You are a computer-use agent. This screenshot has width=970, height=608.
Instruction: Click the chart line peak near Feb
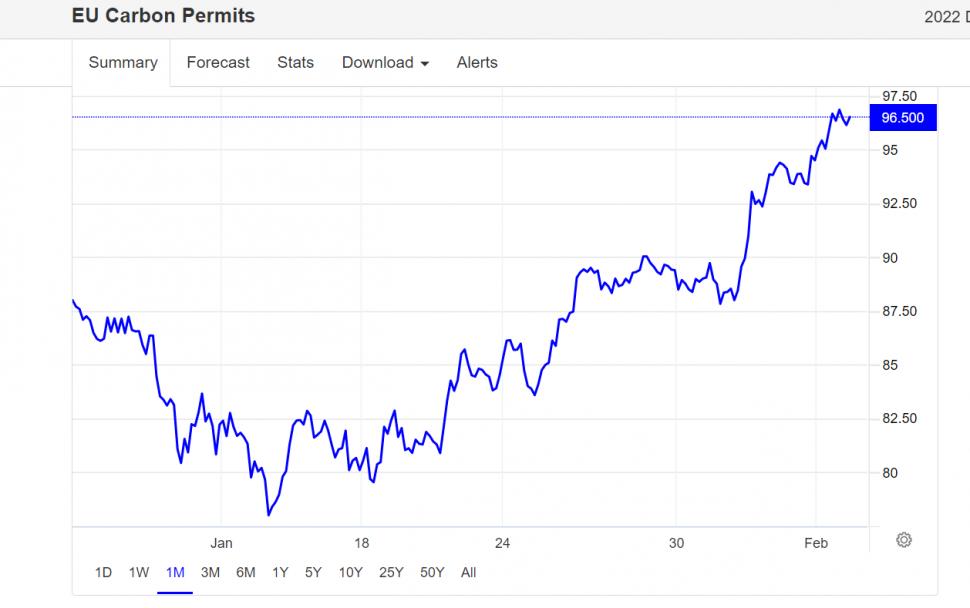tap(839, 111)
